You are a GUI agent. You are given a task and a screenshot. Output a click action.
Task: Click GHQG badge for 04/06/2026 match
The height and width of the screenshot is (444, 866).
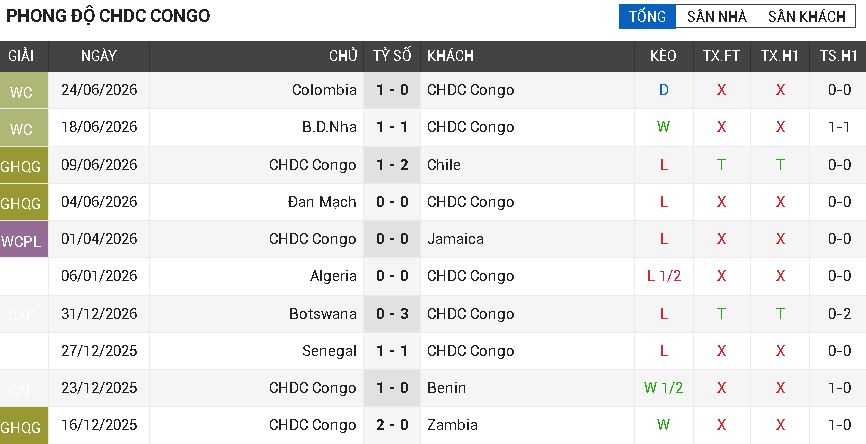21,202
